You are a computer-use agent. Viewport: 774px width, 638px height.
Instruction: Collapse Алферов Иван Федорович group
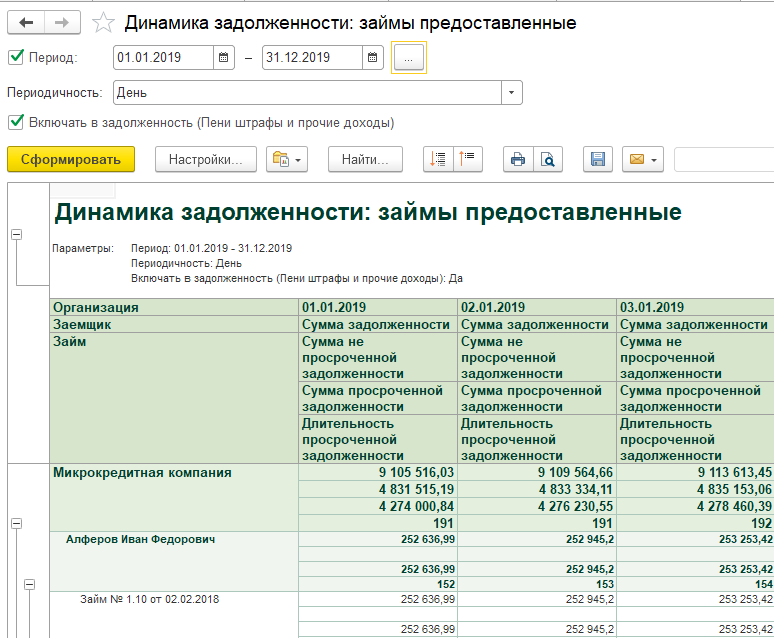click(30, 585)
